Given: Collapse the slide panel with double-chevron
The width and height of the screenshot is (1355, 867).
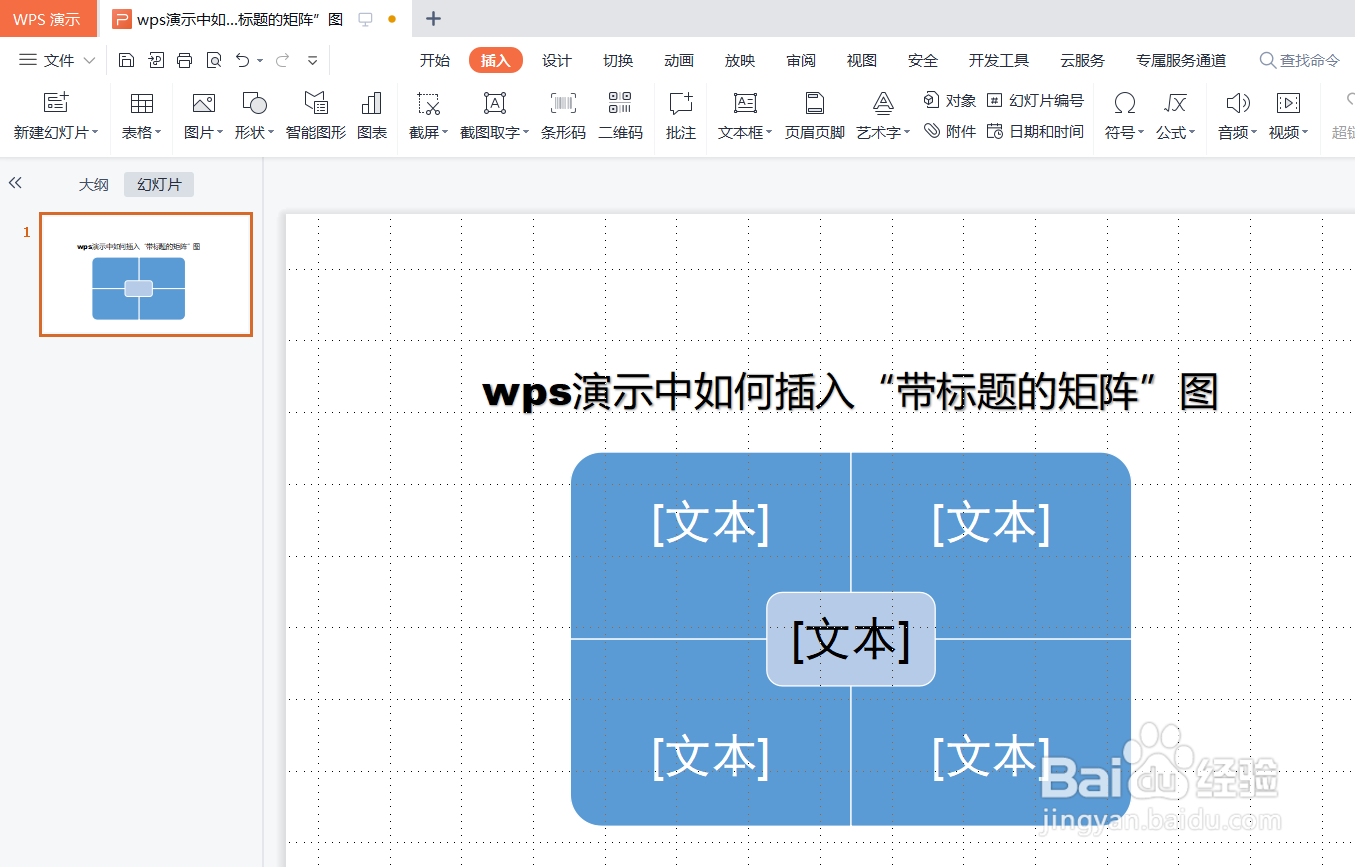Looking at the screenshot, I should (x=15, y=183).
